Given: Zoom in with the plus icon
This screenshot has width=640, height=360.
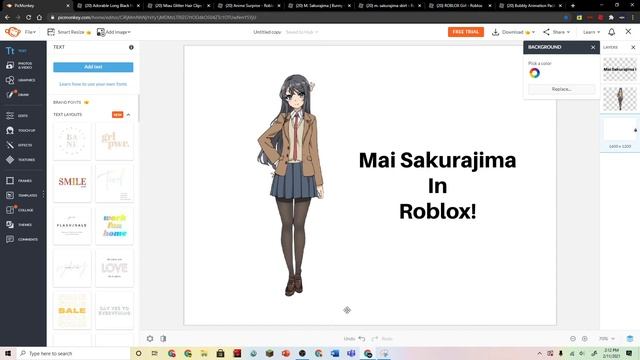Looking at the screenshot, I should pos(584,339).
